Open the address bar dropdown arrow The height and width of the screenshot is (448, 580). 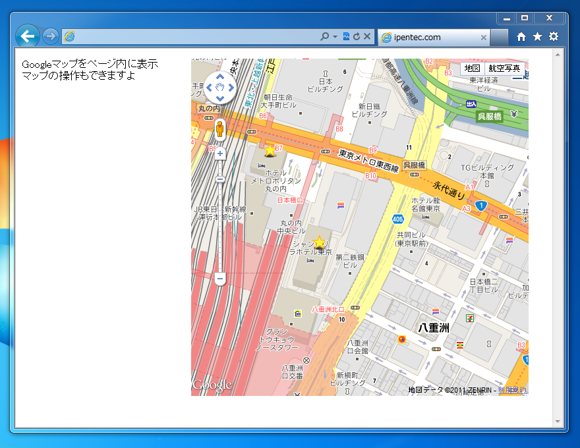(x=335, y=37)
